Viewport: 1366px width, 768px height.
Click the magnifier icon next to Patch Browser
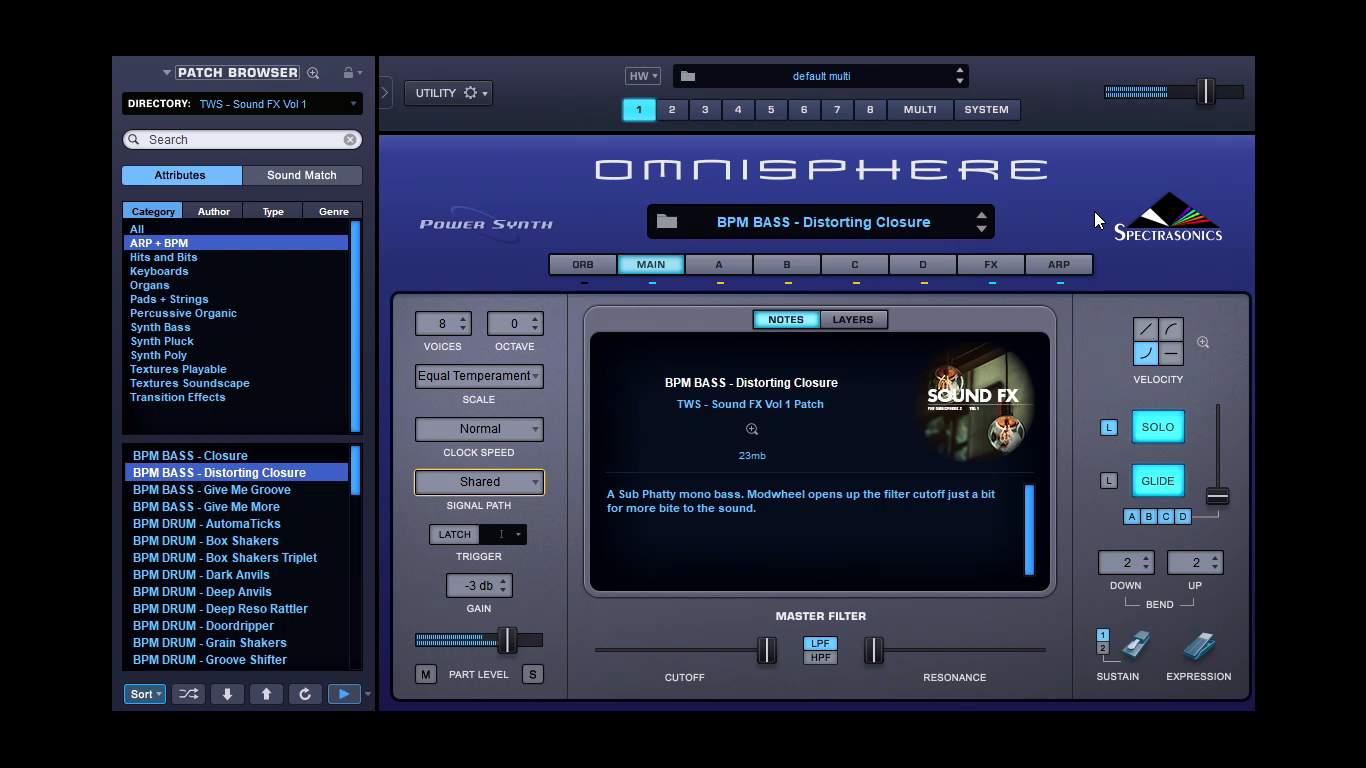313,72
